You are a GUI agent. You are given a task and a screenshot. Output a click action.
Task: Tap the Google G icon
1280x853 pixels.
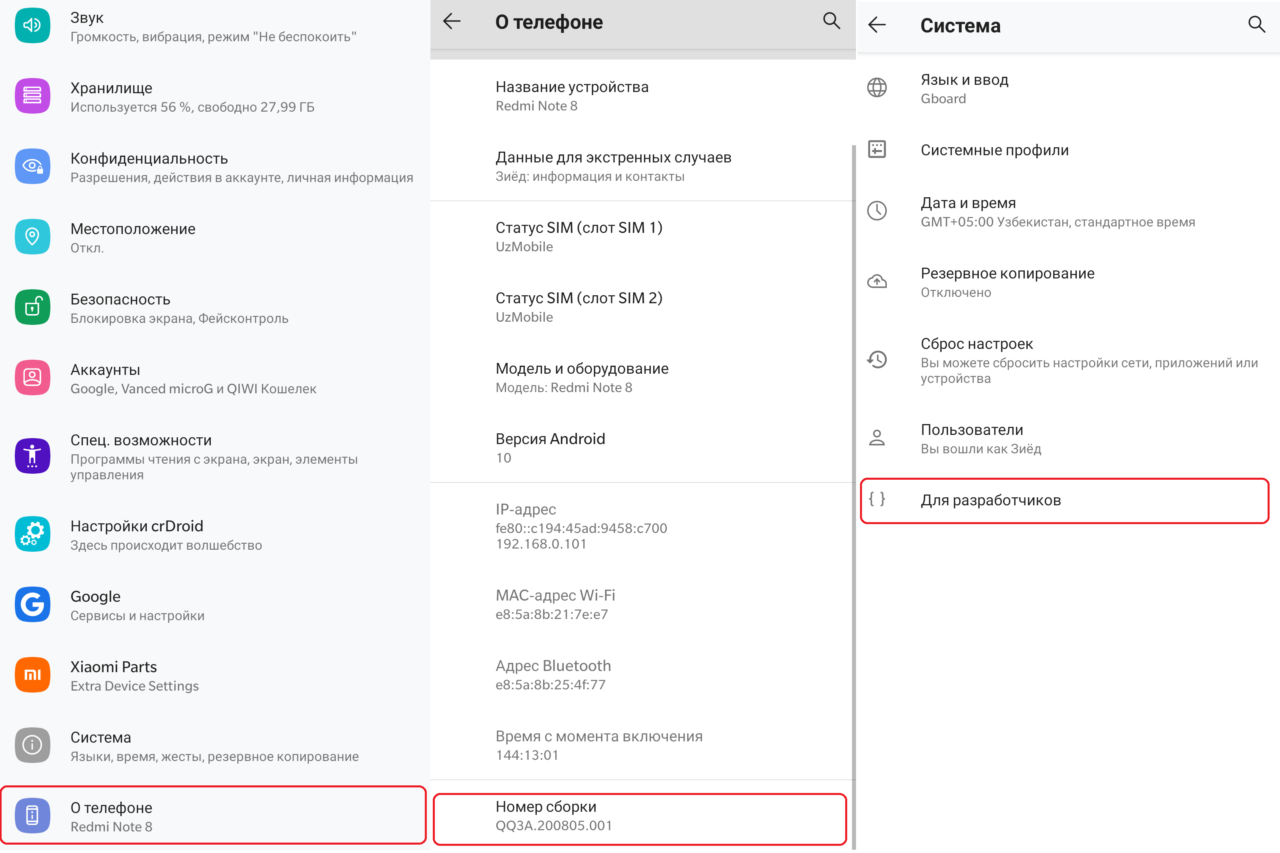click(32, 604)
